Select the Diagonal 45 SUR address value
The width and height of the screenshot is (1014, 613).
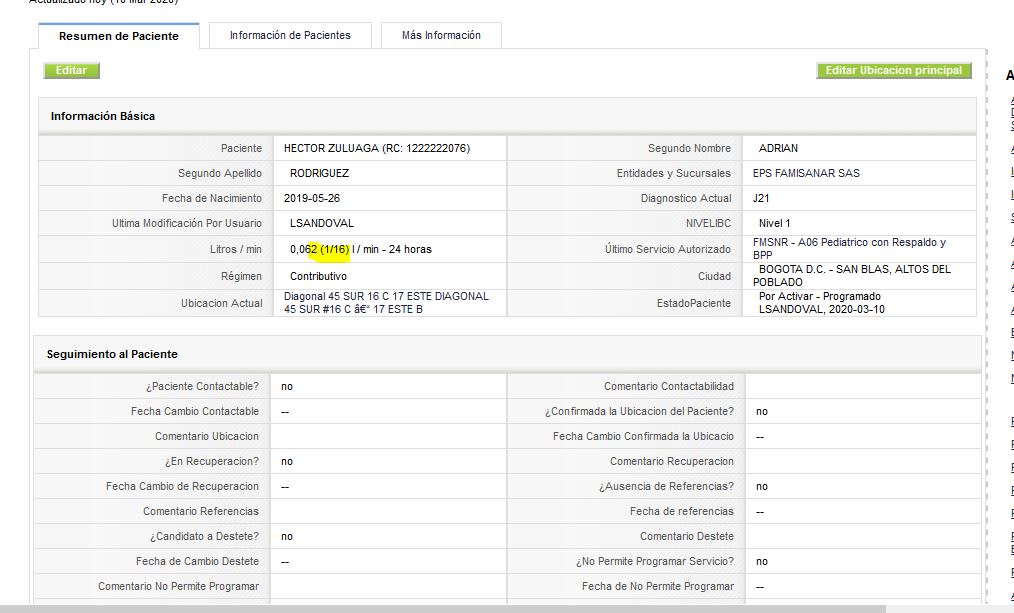[x=386, y=303]
